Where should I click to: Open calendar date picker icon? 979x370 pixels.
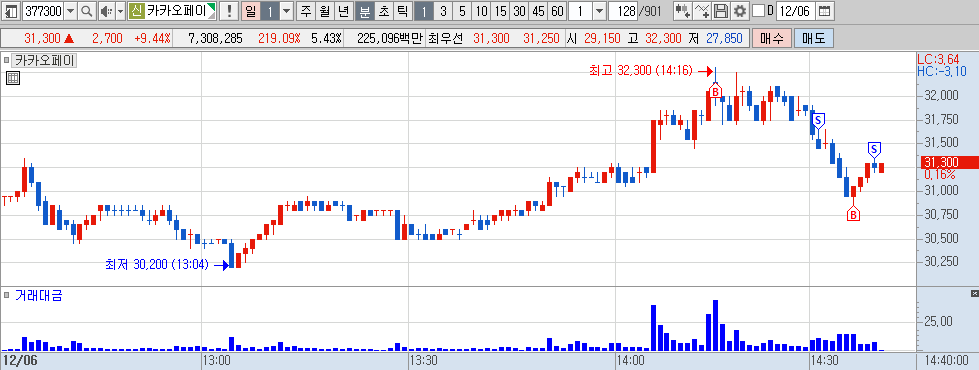coord(825,11)
